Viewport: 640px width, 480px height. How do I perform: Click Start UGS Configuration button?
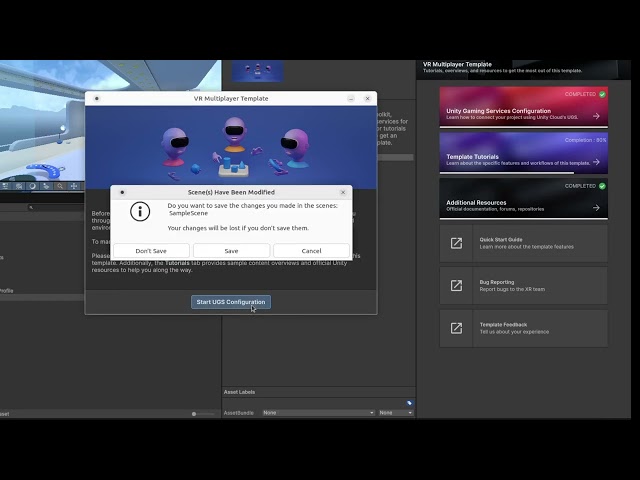(x=231, y=302)
